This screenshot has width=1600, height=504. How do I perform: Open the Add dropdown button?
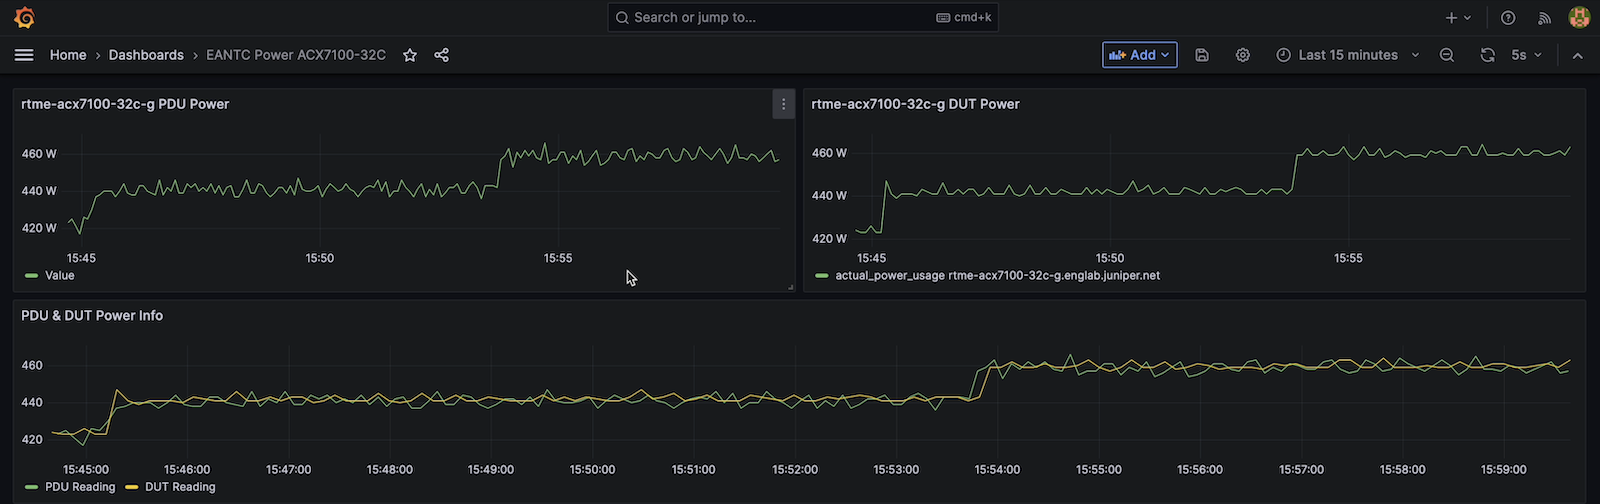[1140, 55]
